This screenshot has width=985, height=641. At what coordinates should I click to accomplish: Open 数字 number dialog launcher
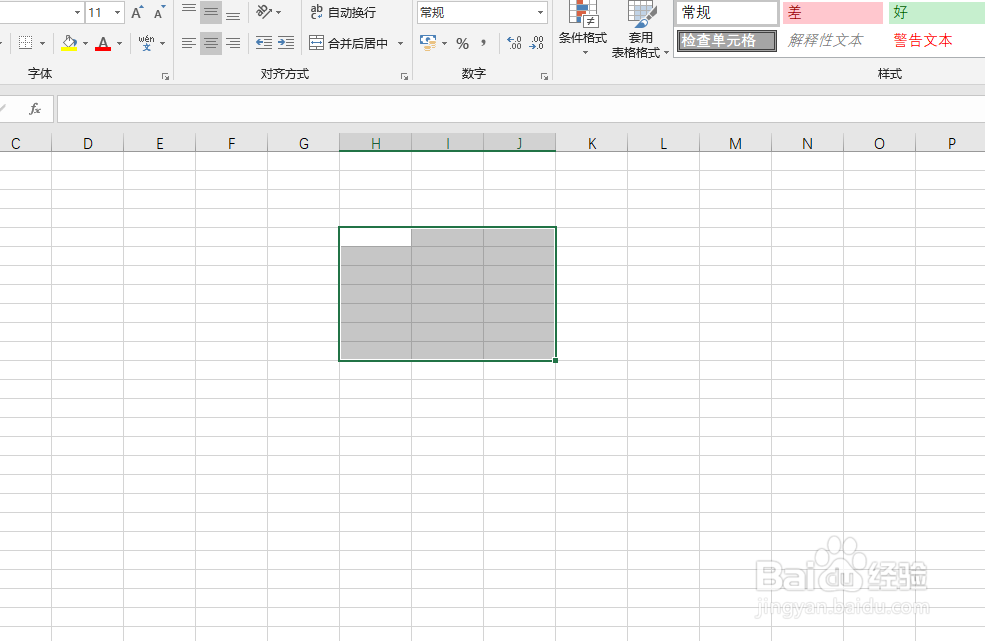click(544, 77)
